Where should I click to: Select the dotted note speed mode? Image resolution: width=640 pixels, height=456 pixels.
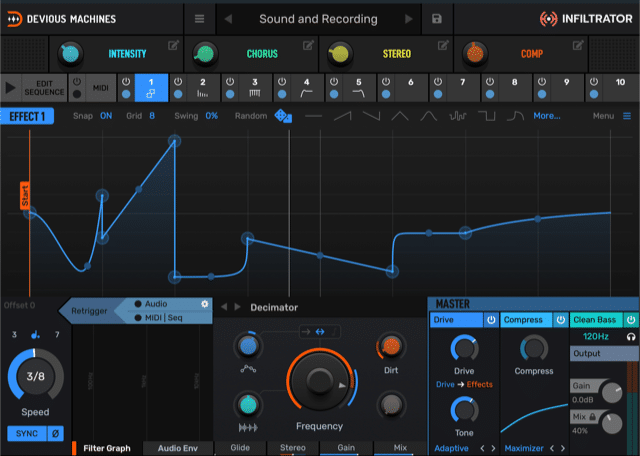[x=36, y=335]
